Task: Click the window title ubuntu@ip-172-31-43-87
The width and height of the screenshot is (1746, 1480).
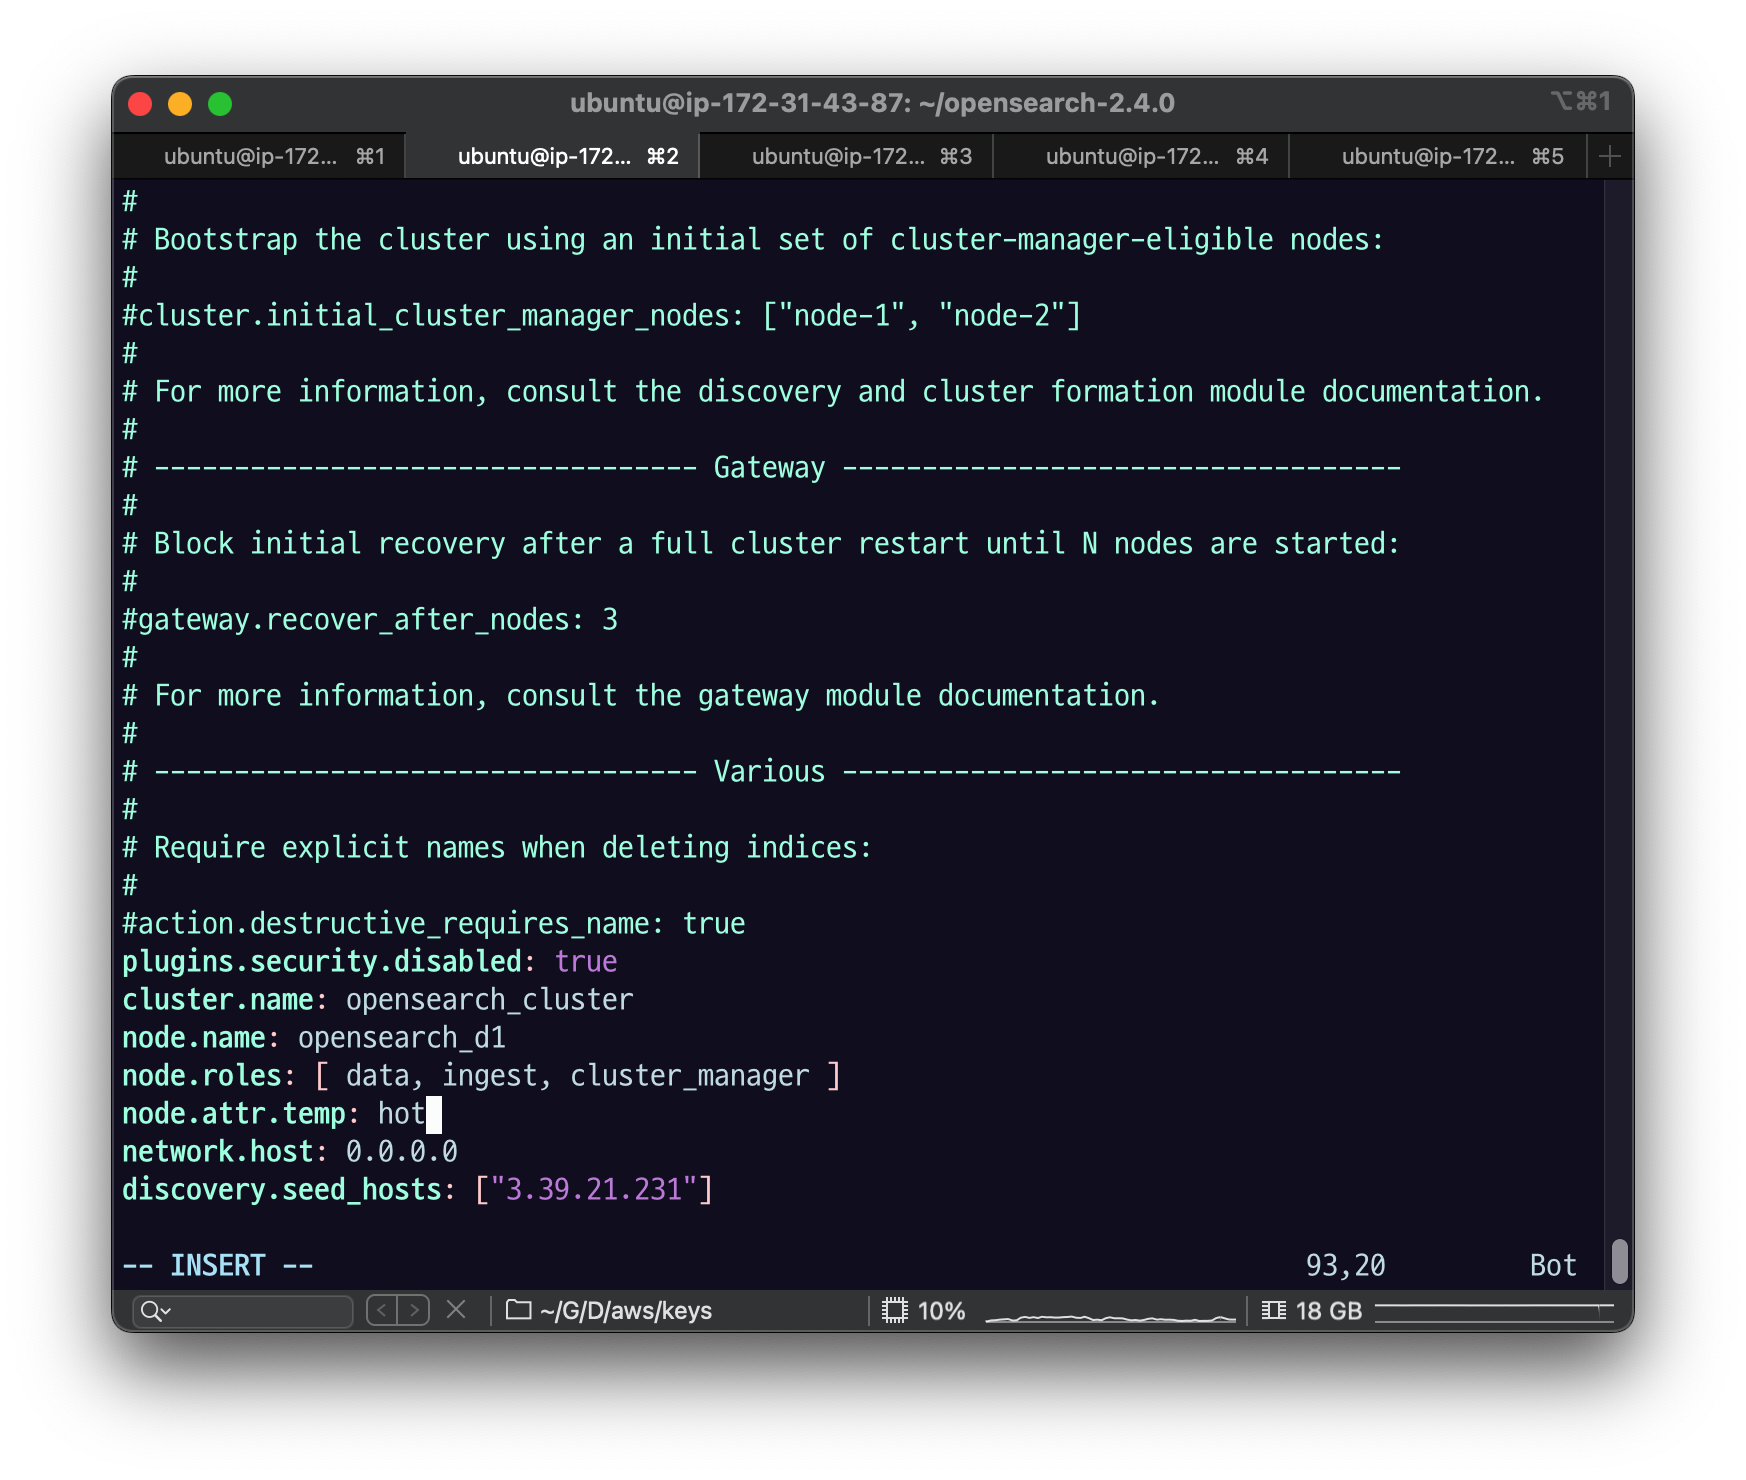Action: (872, 103)
